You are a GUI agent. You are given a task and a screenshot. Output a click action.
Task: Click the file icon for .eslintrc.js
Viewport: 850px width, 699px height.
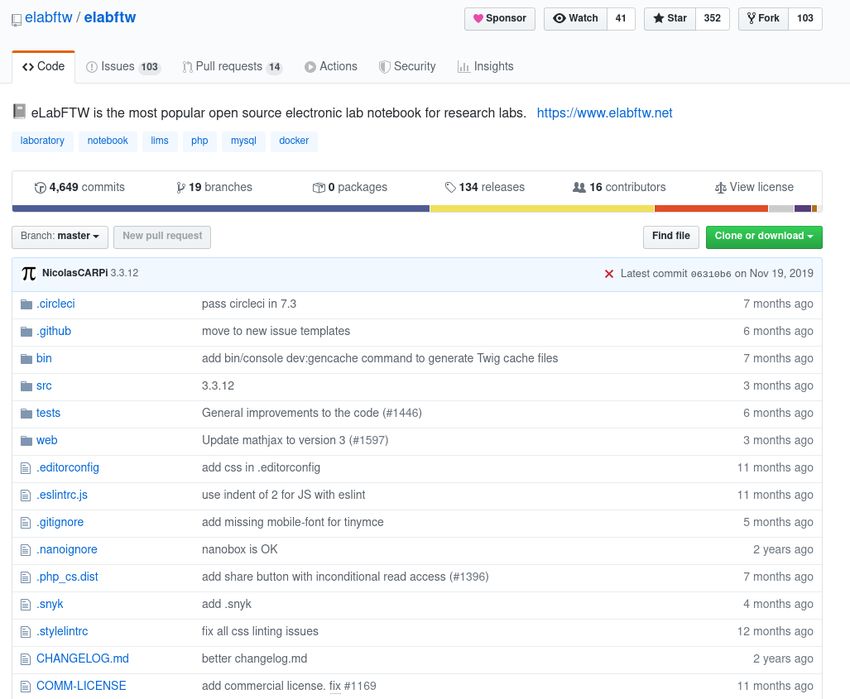click(25, 495)
